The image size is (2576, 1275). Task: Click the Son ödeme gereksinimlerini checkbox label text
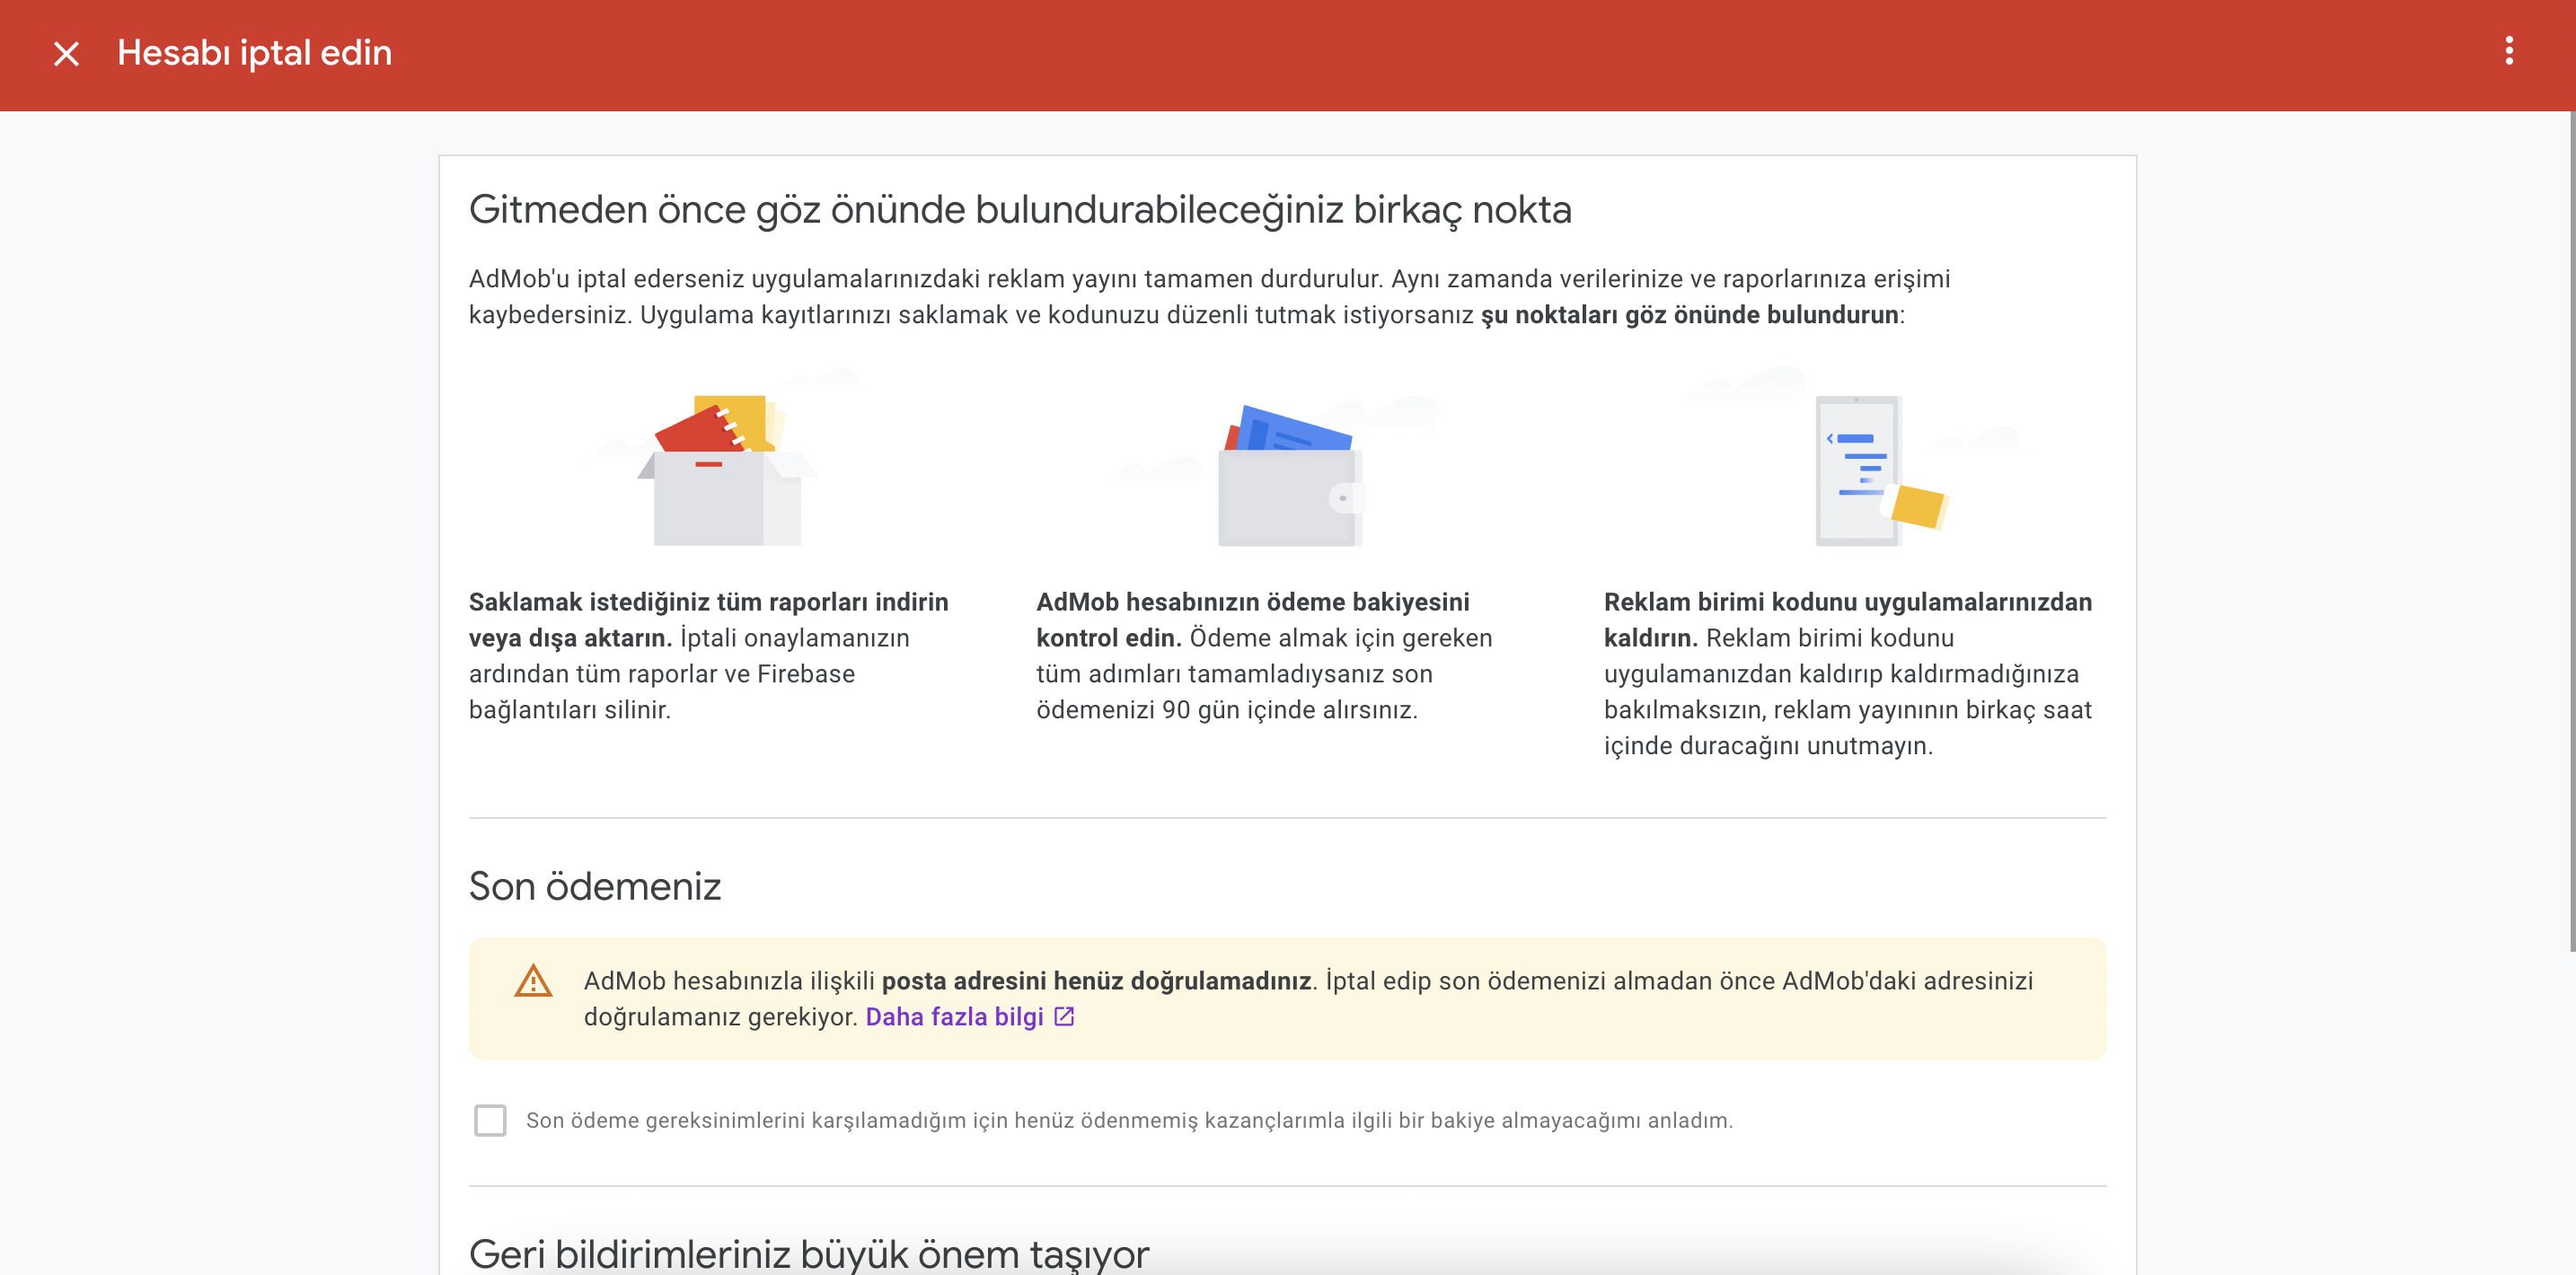pos(1129,1120)
